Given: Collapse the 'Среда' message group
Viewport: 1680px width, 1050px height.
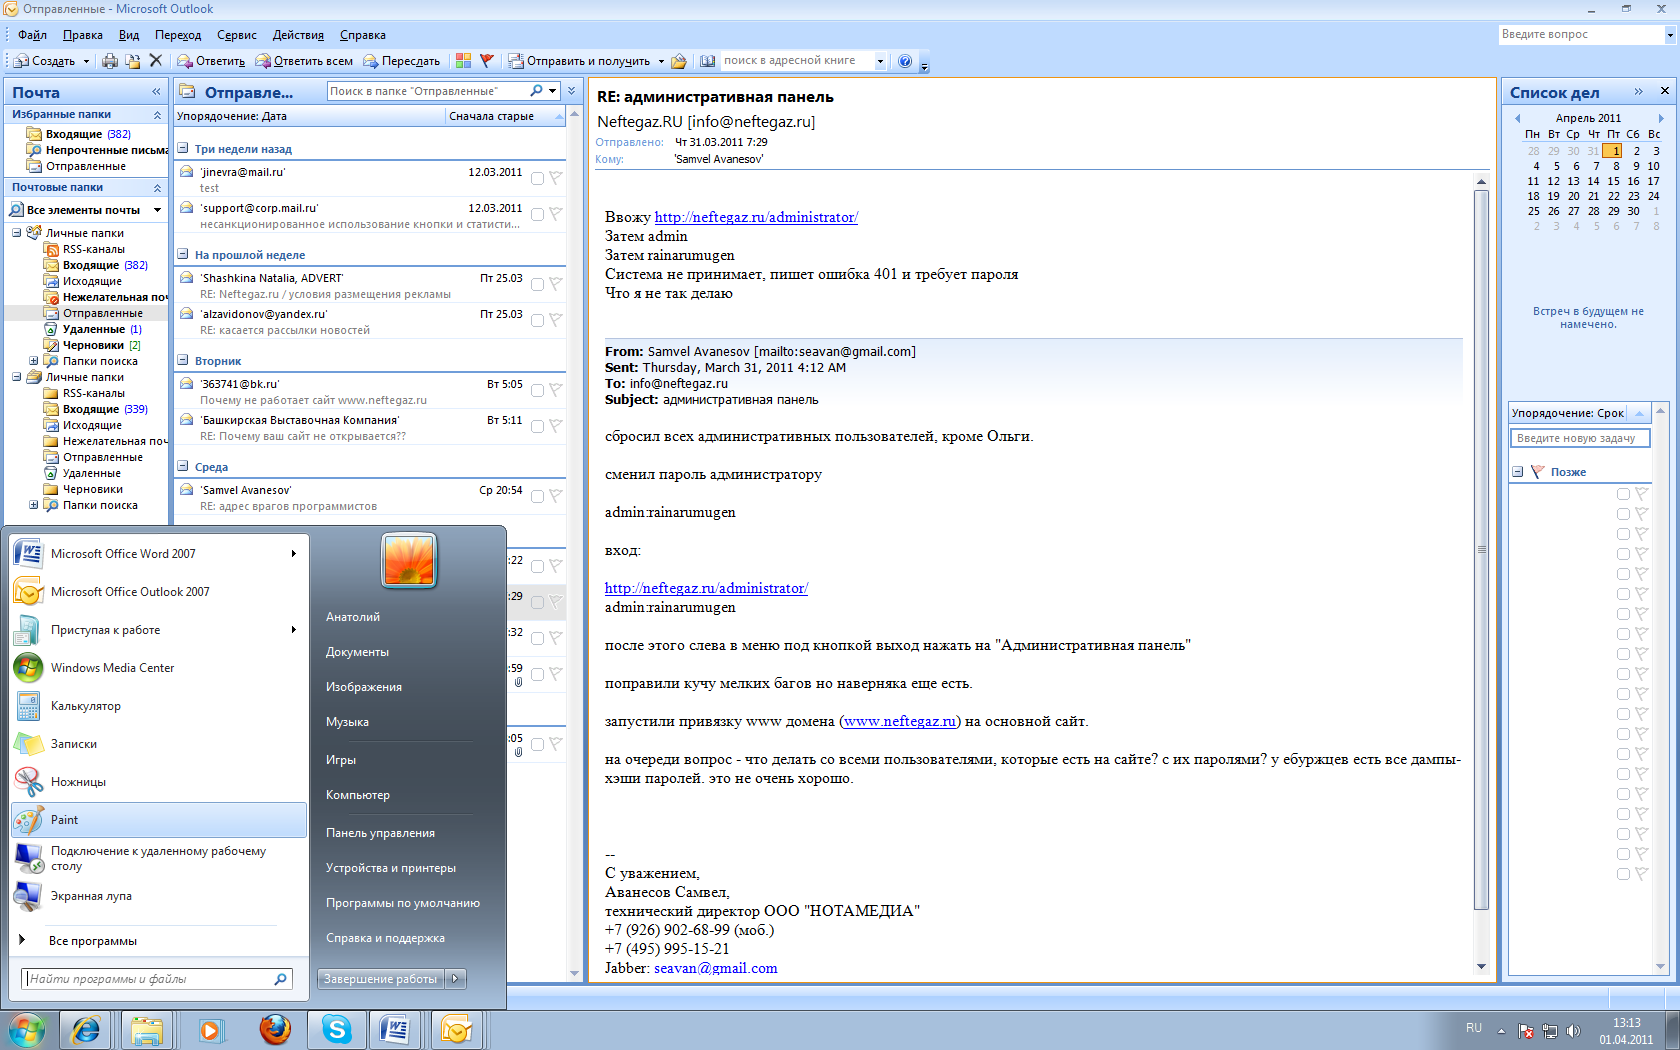Looking at the screenshot, I should click(183, 467).
